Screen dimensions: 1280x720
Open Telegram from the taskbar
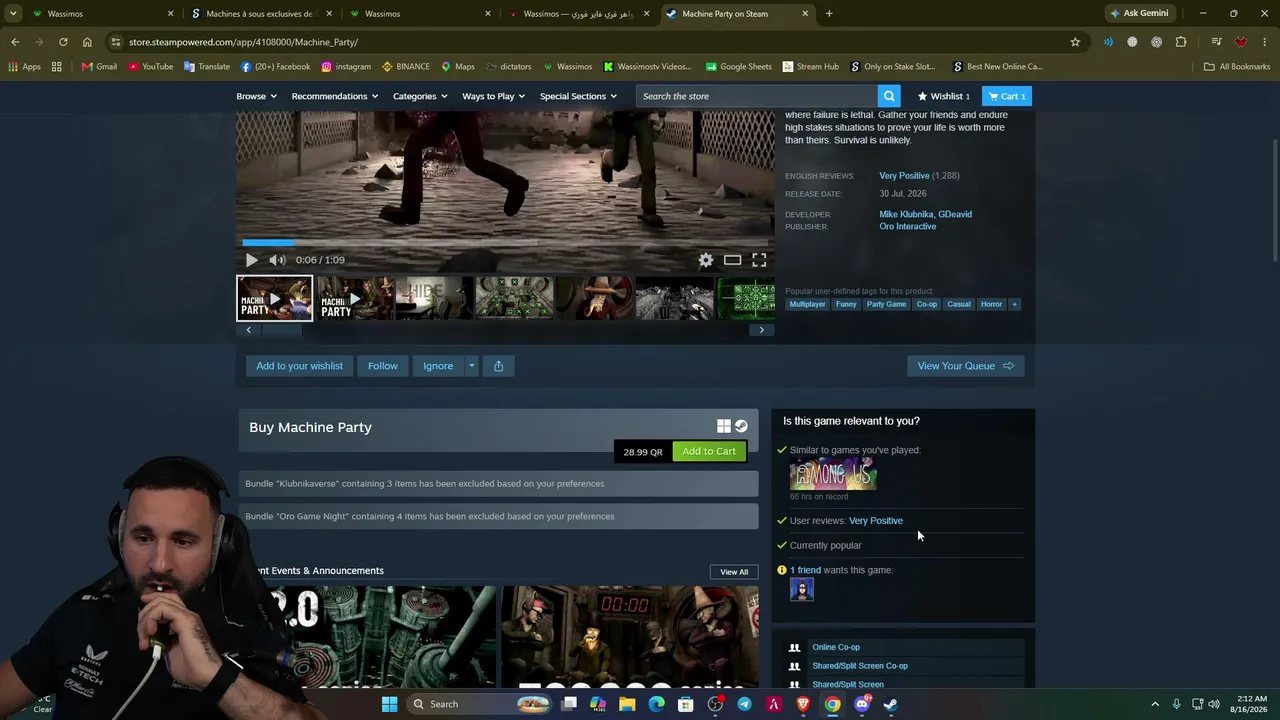pos(744,704)
